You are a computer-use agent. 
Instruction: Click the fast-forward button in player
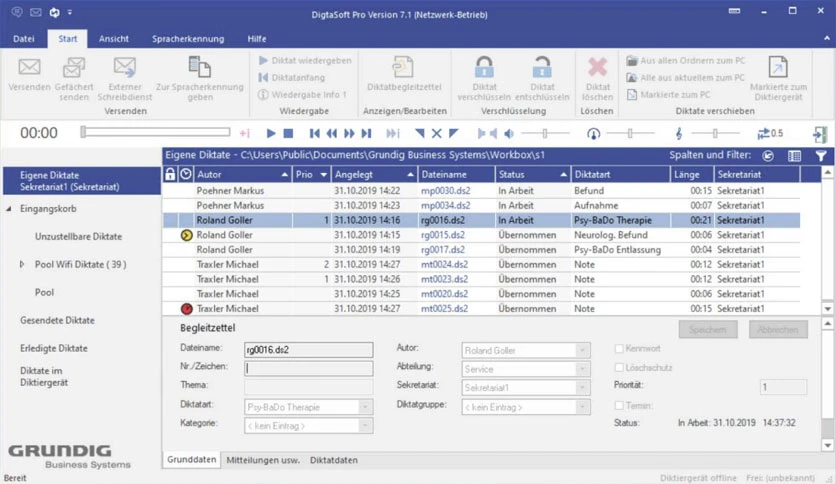[349, 133]
